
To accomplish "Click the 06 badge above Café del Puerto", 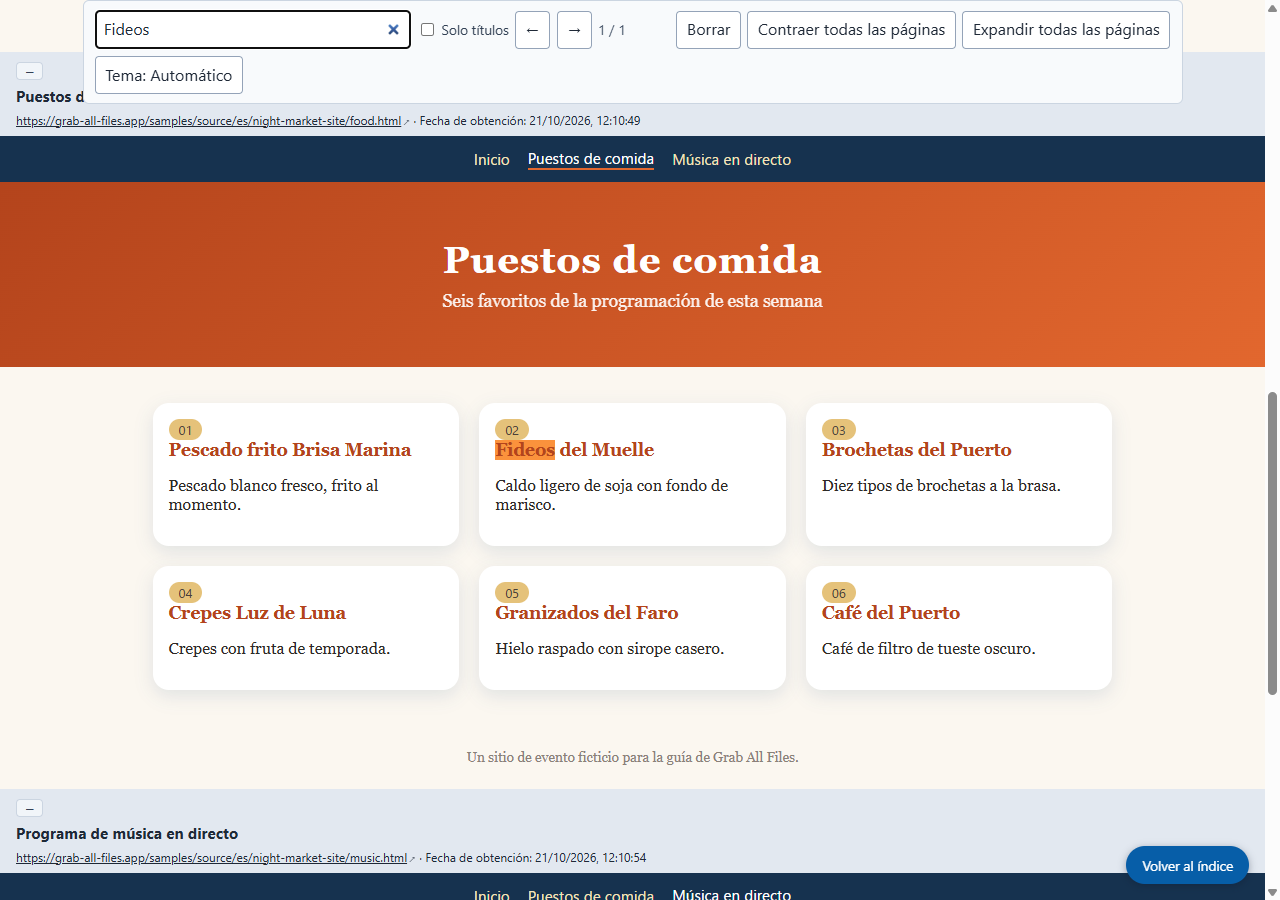I will 839,593.
